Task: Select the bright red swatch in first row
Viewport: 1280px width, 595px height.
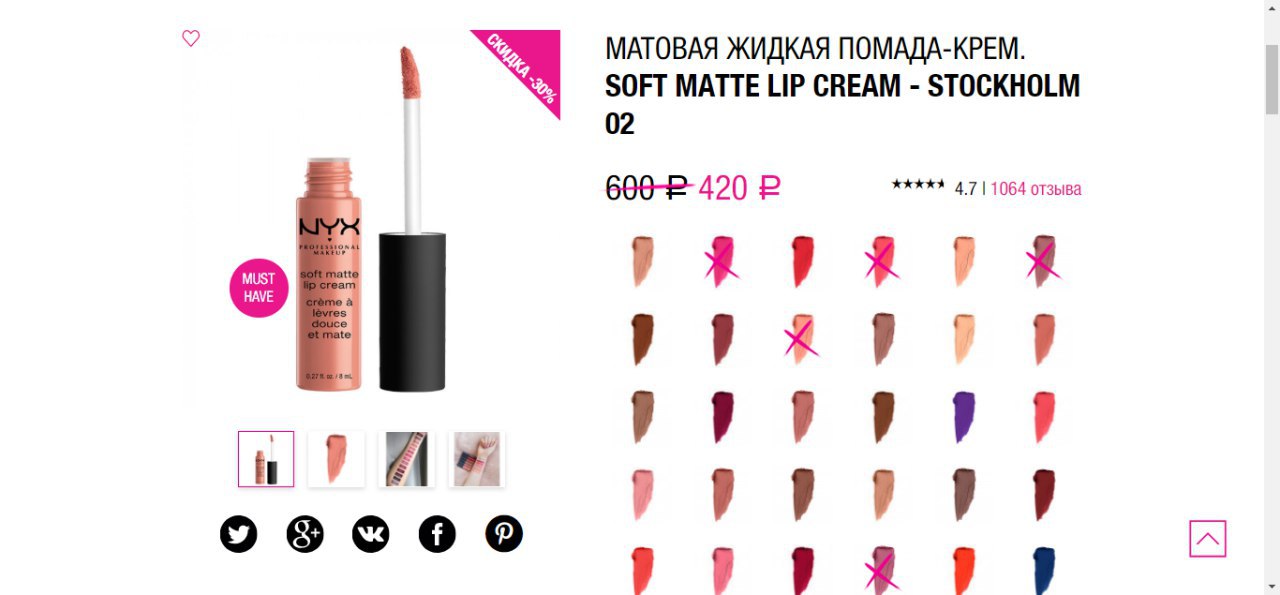Action: (802, 261)
